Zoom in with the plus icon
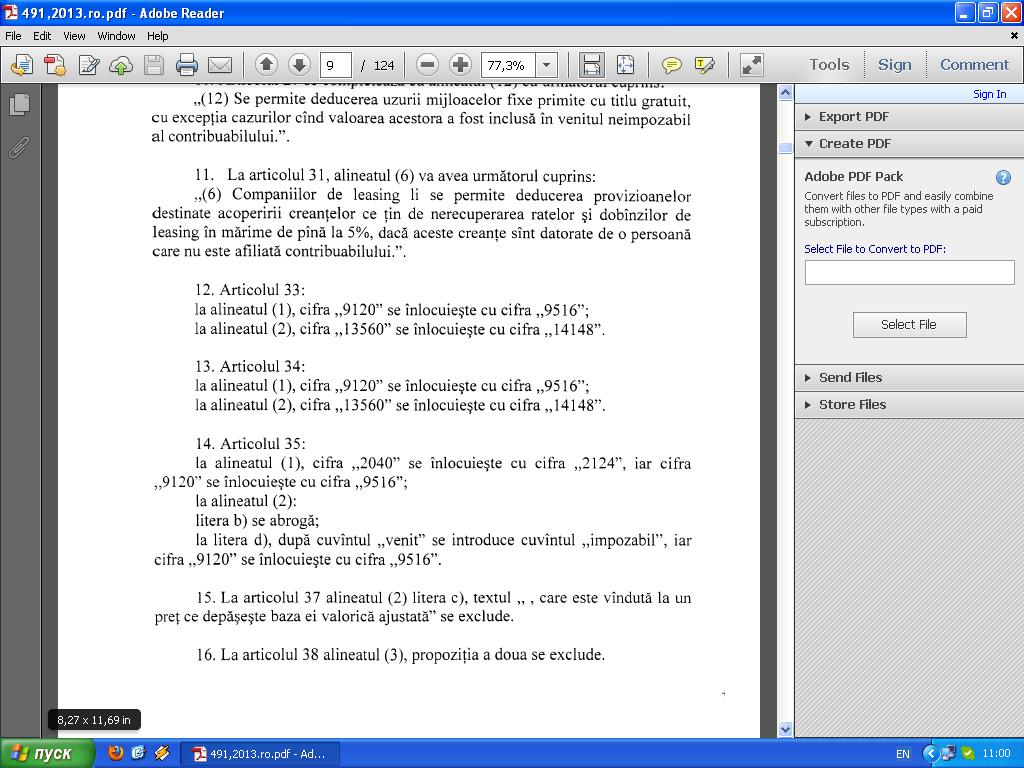Image resolution: width=1024 pixels, height=768 pixels. pyautogui.click(x=460, y=65)
